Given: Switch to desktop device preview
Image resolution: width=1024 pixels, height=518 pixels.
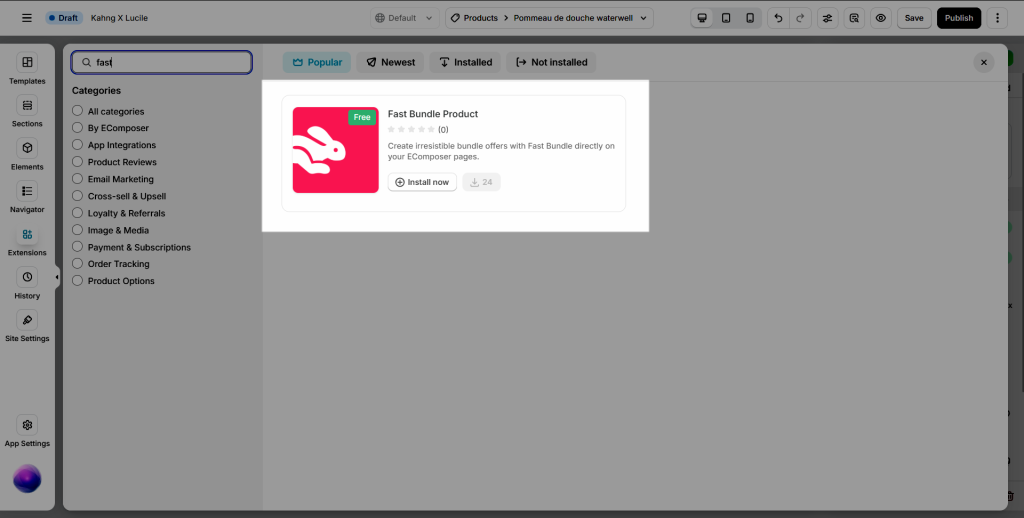Looking at the screenshot, I should pyautogui.click(x=702, y=18).
